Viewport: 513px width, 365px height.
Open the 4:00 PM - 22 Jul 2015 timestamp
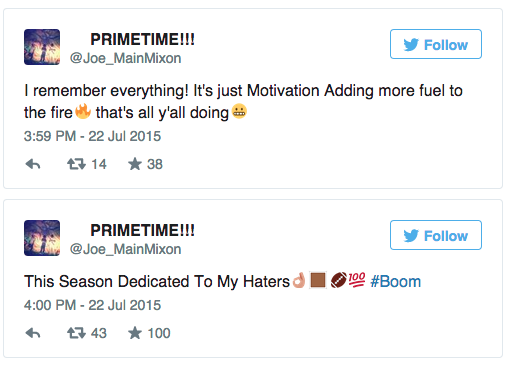point(92,305)
